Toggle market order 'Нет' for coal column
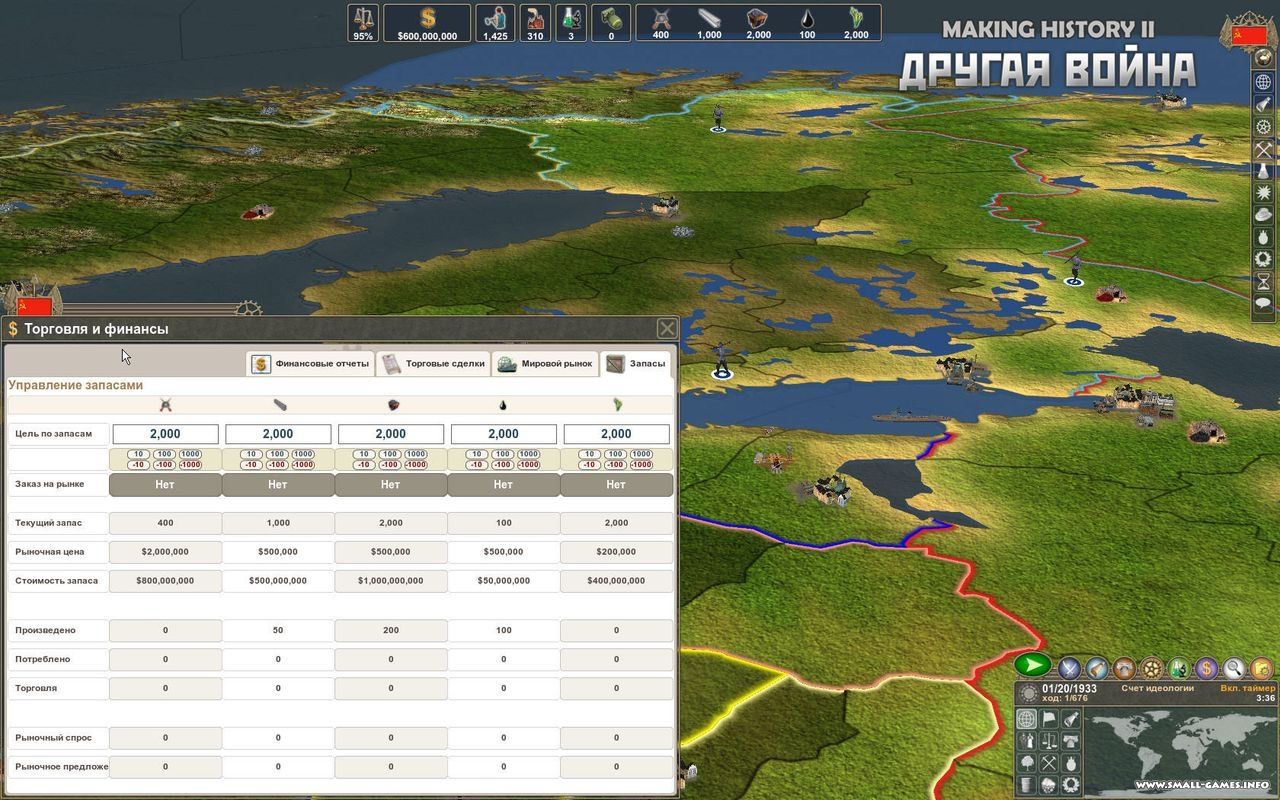 click(391, 484)
